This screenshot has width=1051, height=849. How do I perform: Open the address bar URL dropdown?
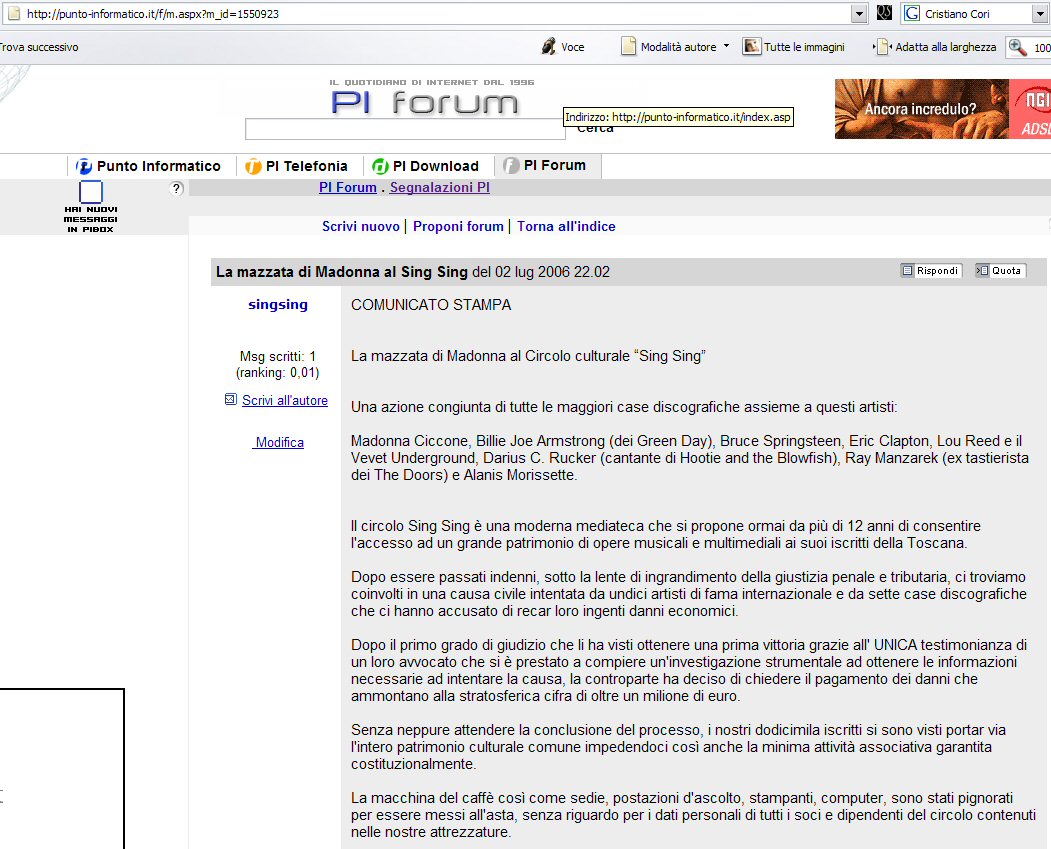859,14
